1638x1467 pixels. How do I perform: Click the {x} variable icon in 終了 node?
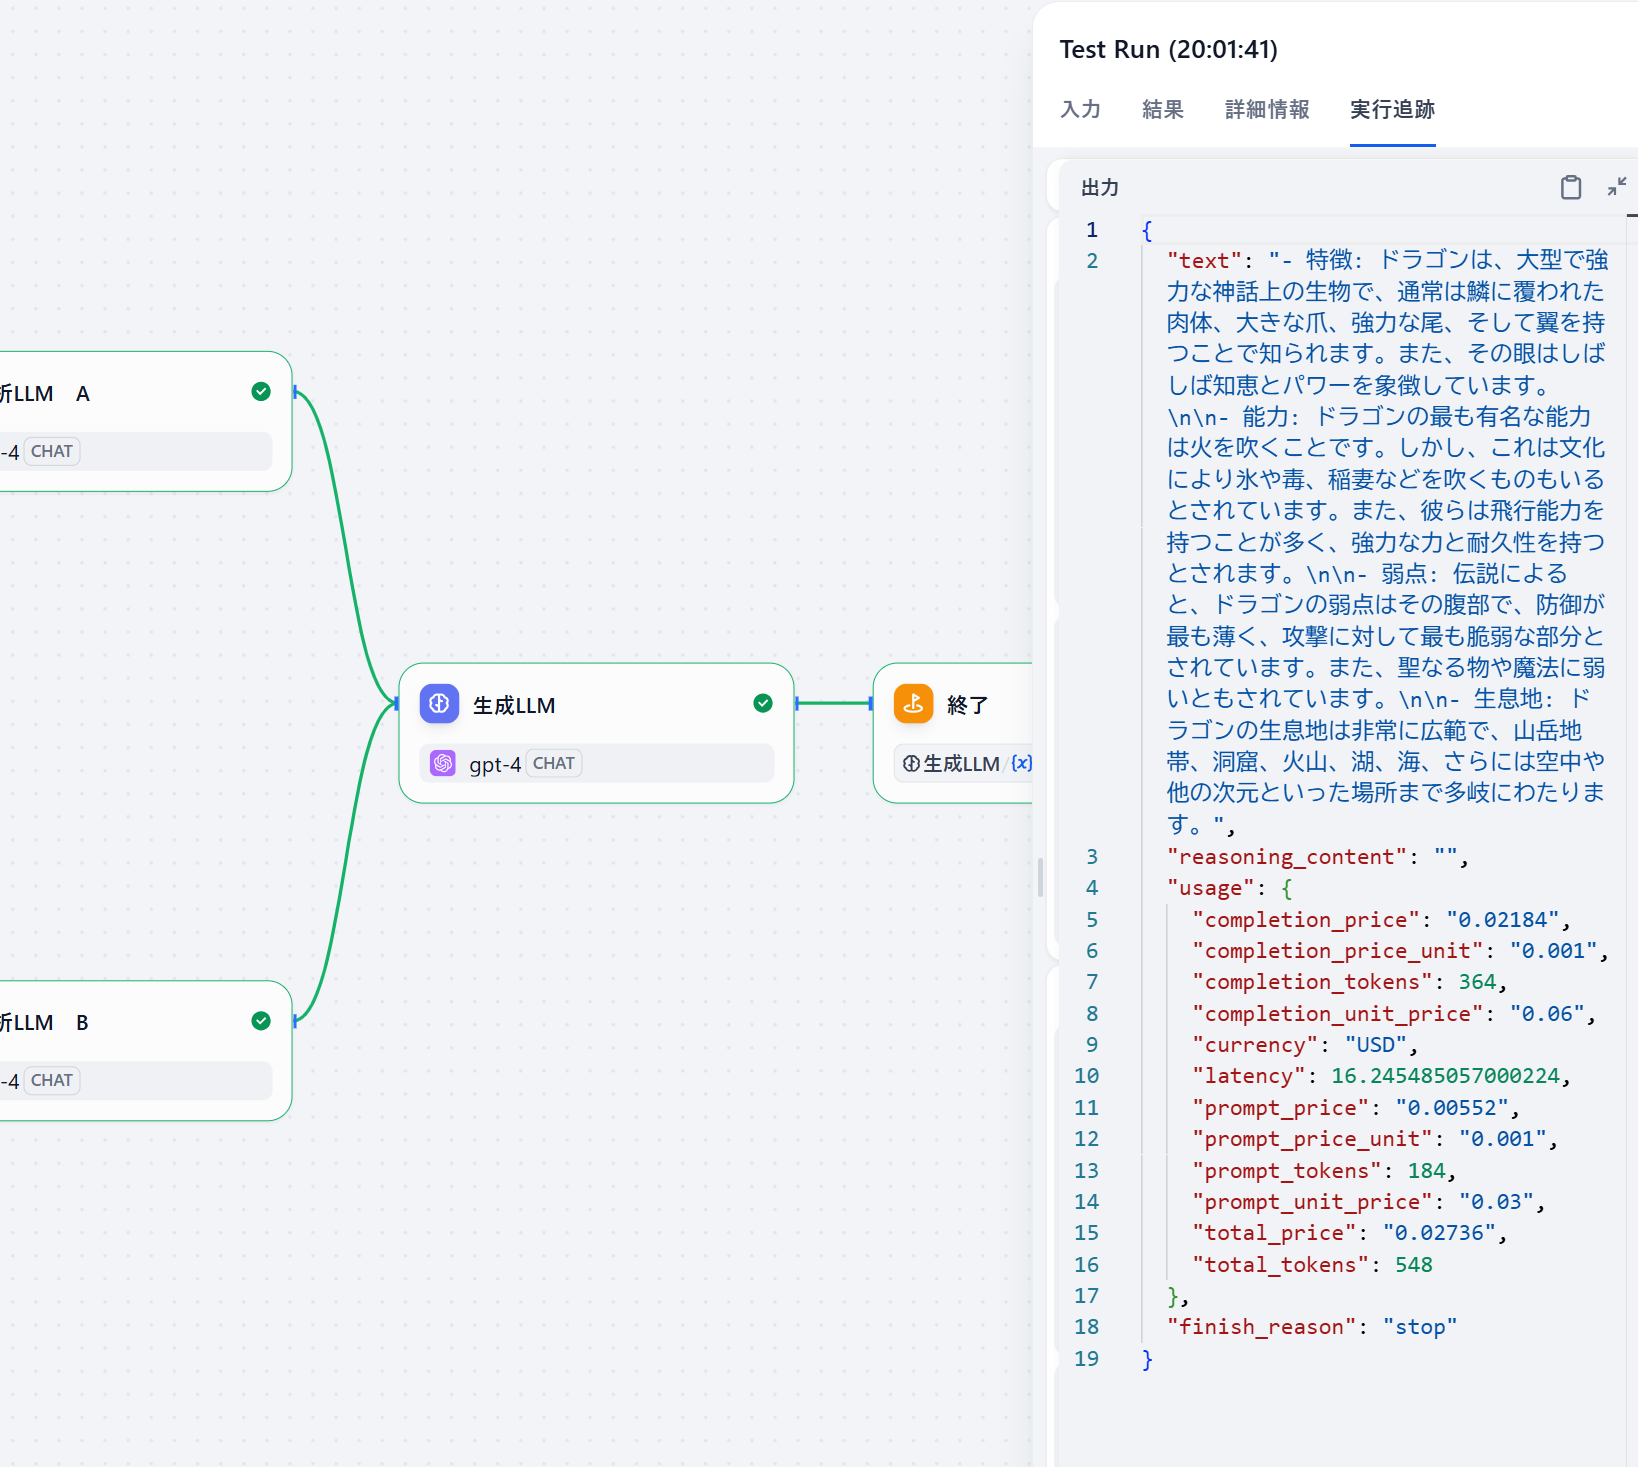click(1021, 764)
